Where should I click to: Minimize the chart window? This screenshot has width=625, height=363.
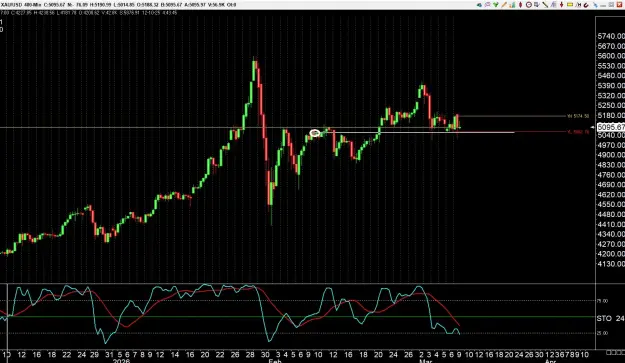click(603, 5)
